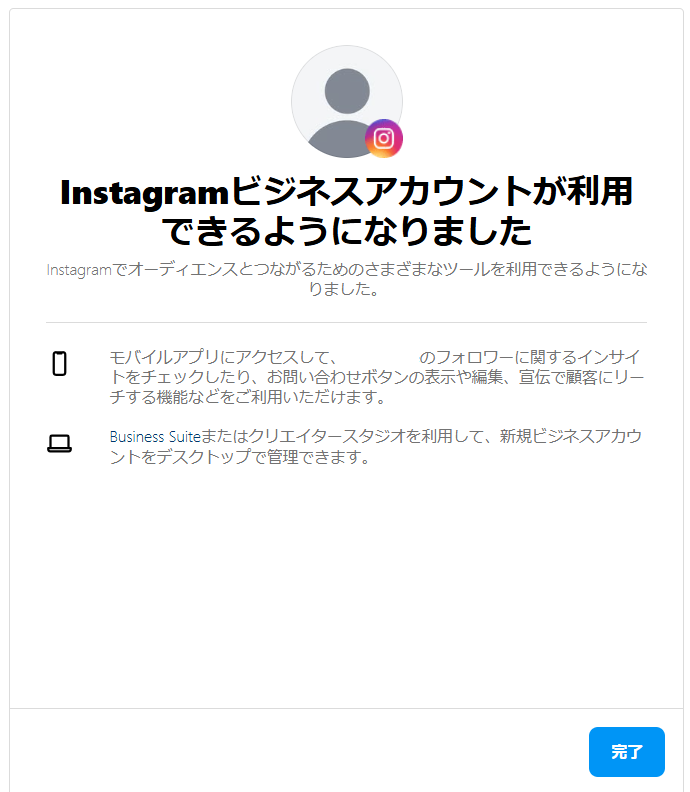This screenshot has height=792, width=690.
Task: Select the heading line できるようになりました
Action: (x=347, y=232)
